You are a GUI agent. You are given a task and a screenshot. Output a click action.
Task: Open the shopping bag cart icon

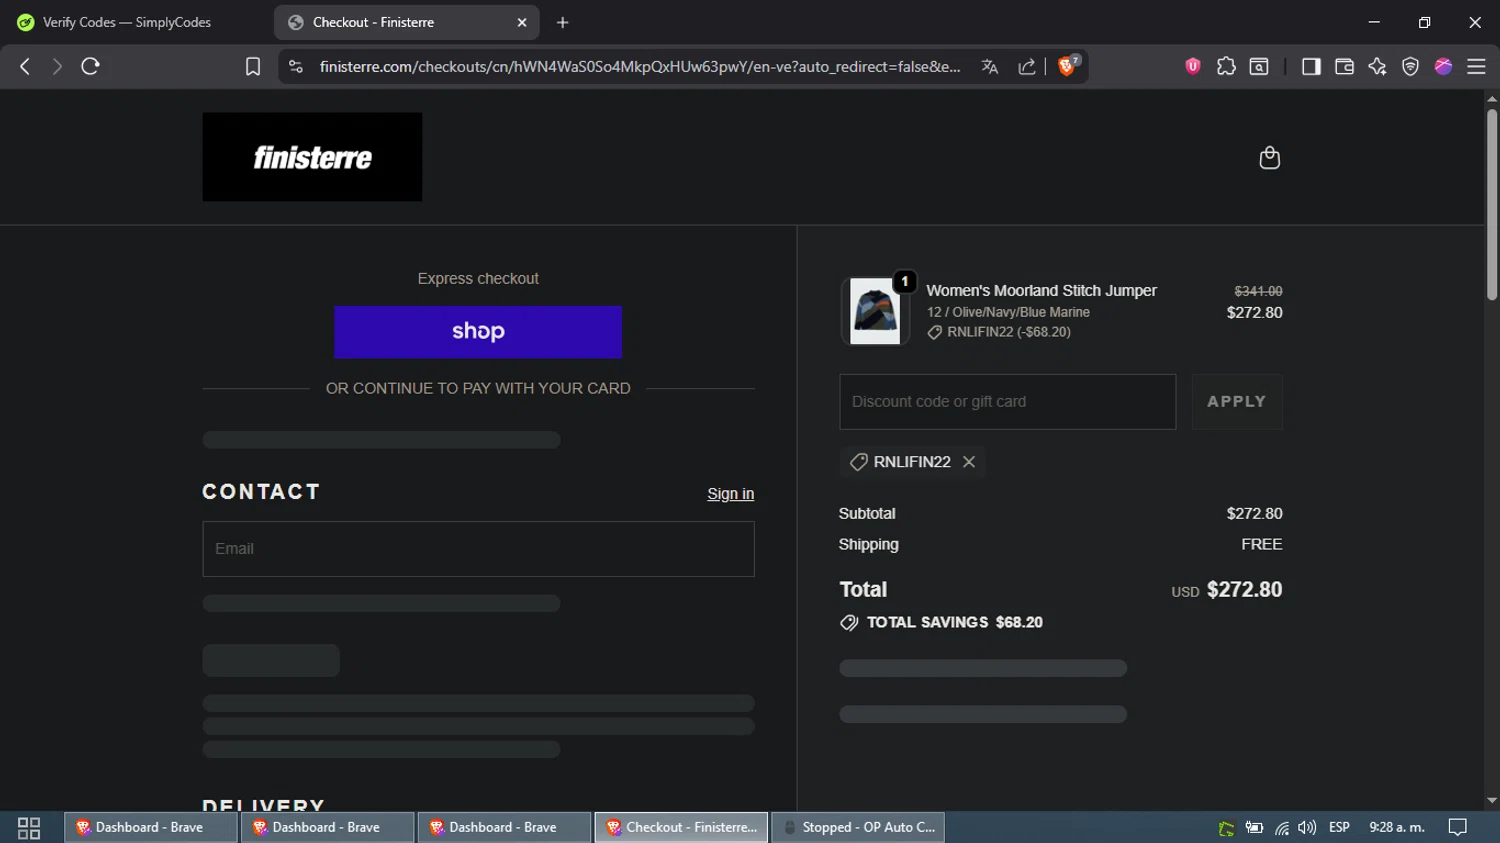coord(1269,158)
